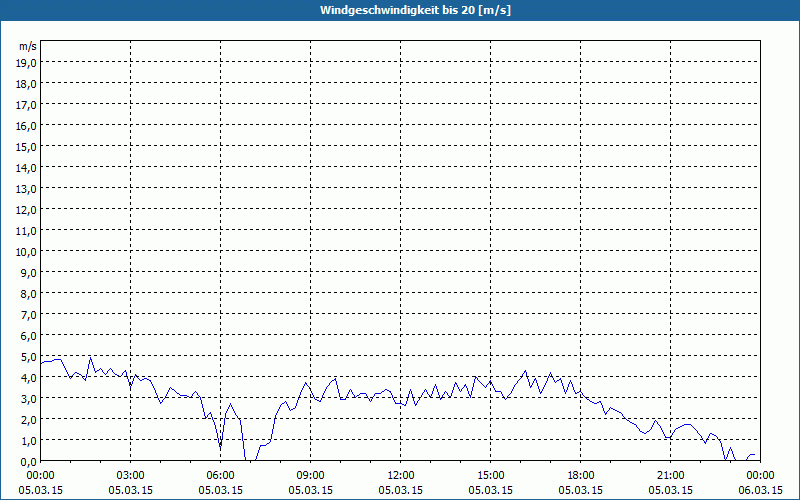Click the 1,0 y-axis label
800x500 pixels.
pyautogui.click(x=29, y=441)
